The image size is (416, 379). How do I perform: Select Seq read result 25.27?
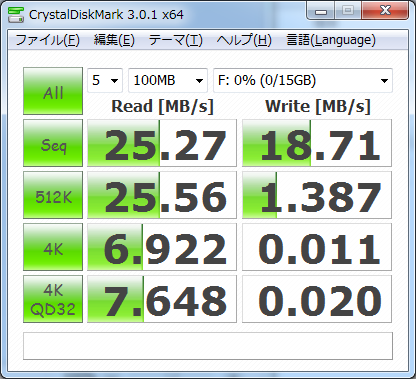162,143
